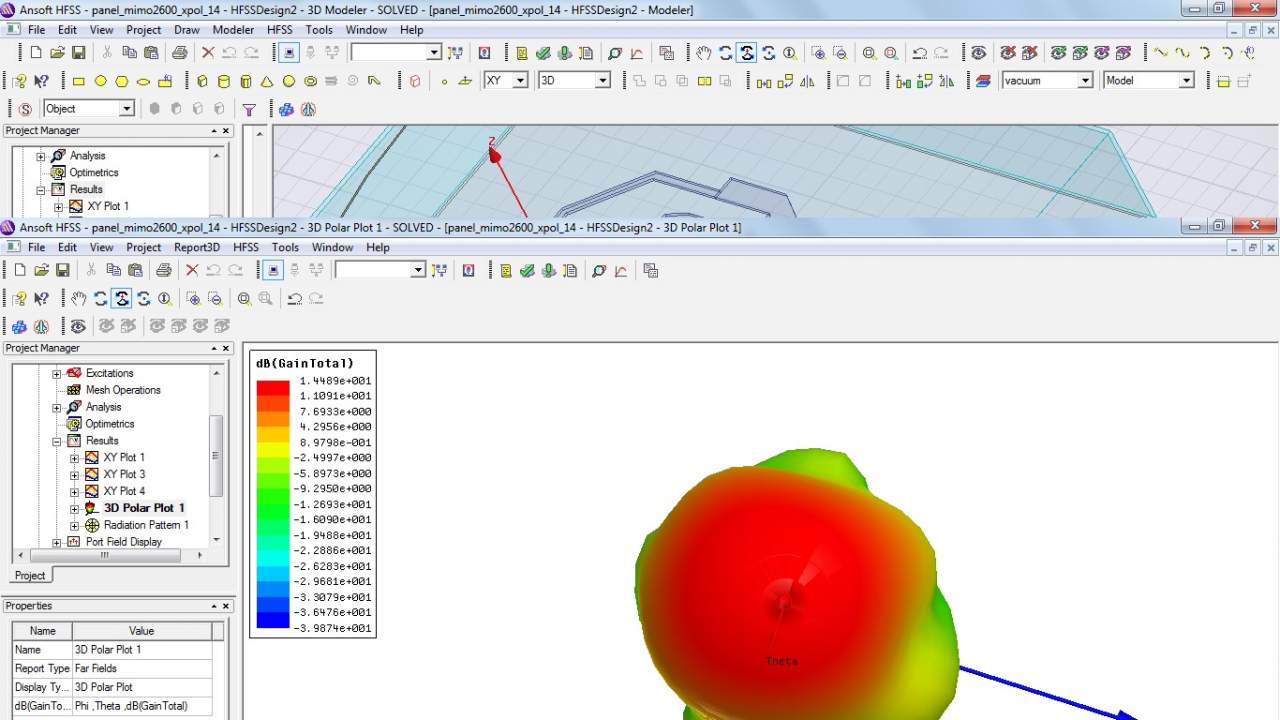Toggle the highlighted rotate mode in Modeler toolbar
This screenshot has width=1280, height=720.
pyautogui.click(x=747, y=53)
